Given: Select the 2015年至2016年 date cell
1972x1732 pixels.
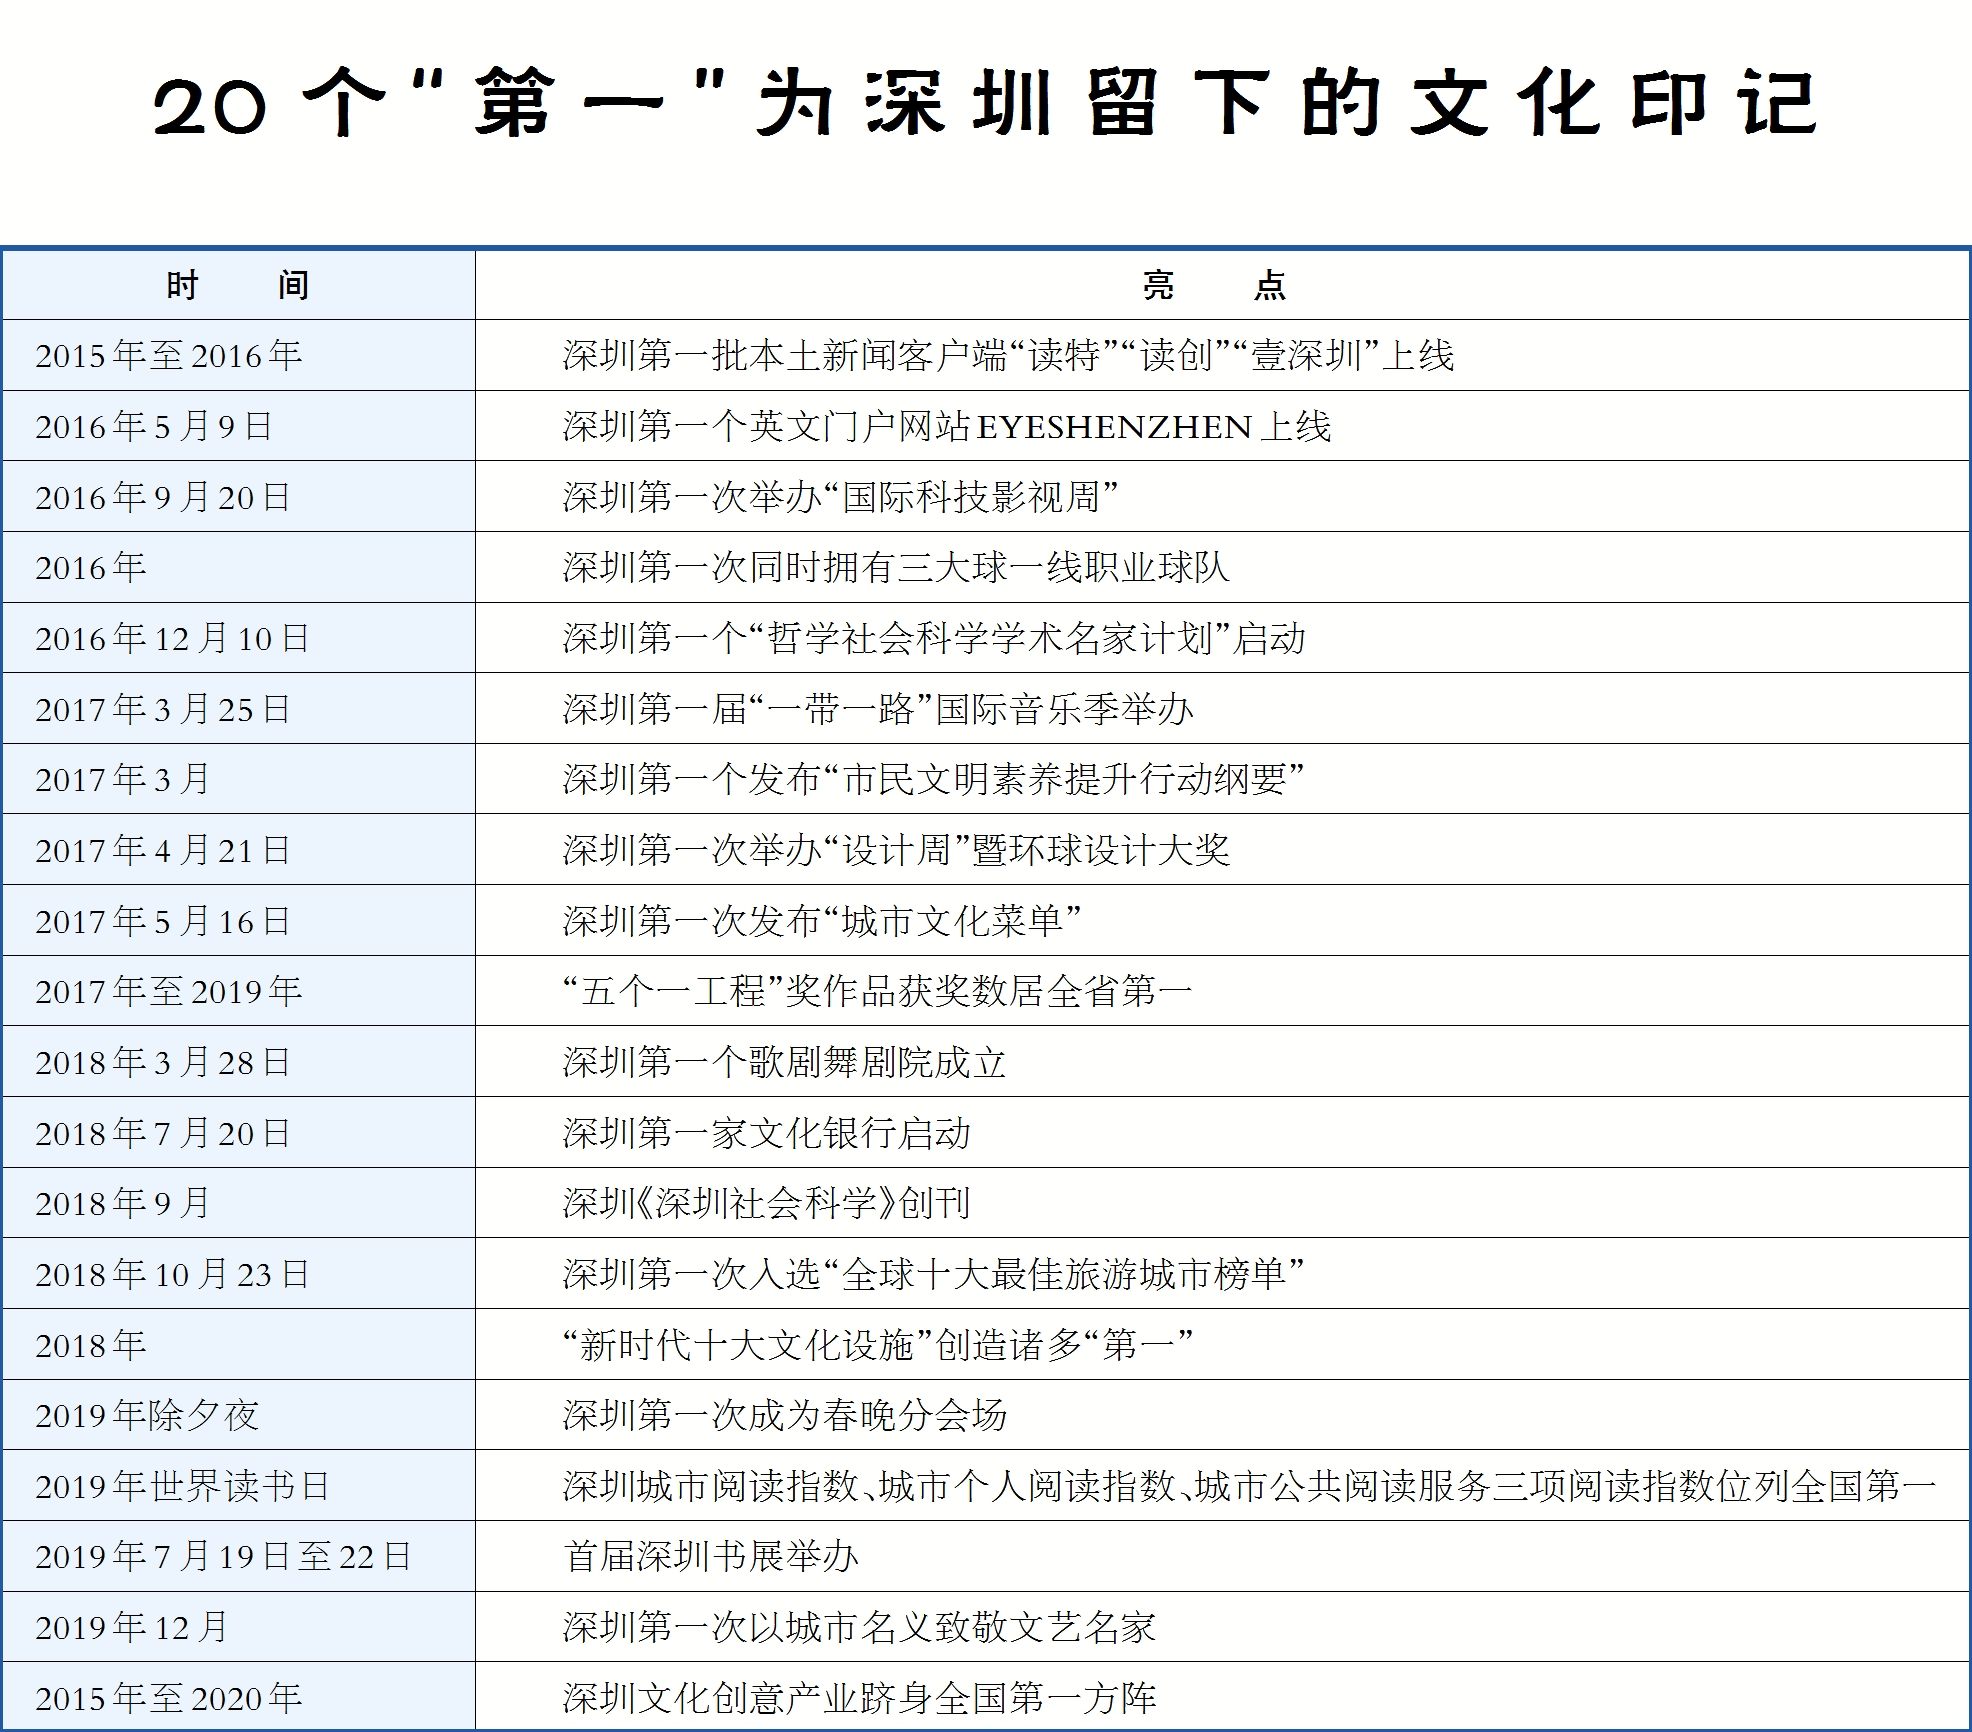Looking at the screenshot, I should click(x=168, y=356).
